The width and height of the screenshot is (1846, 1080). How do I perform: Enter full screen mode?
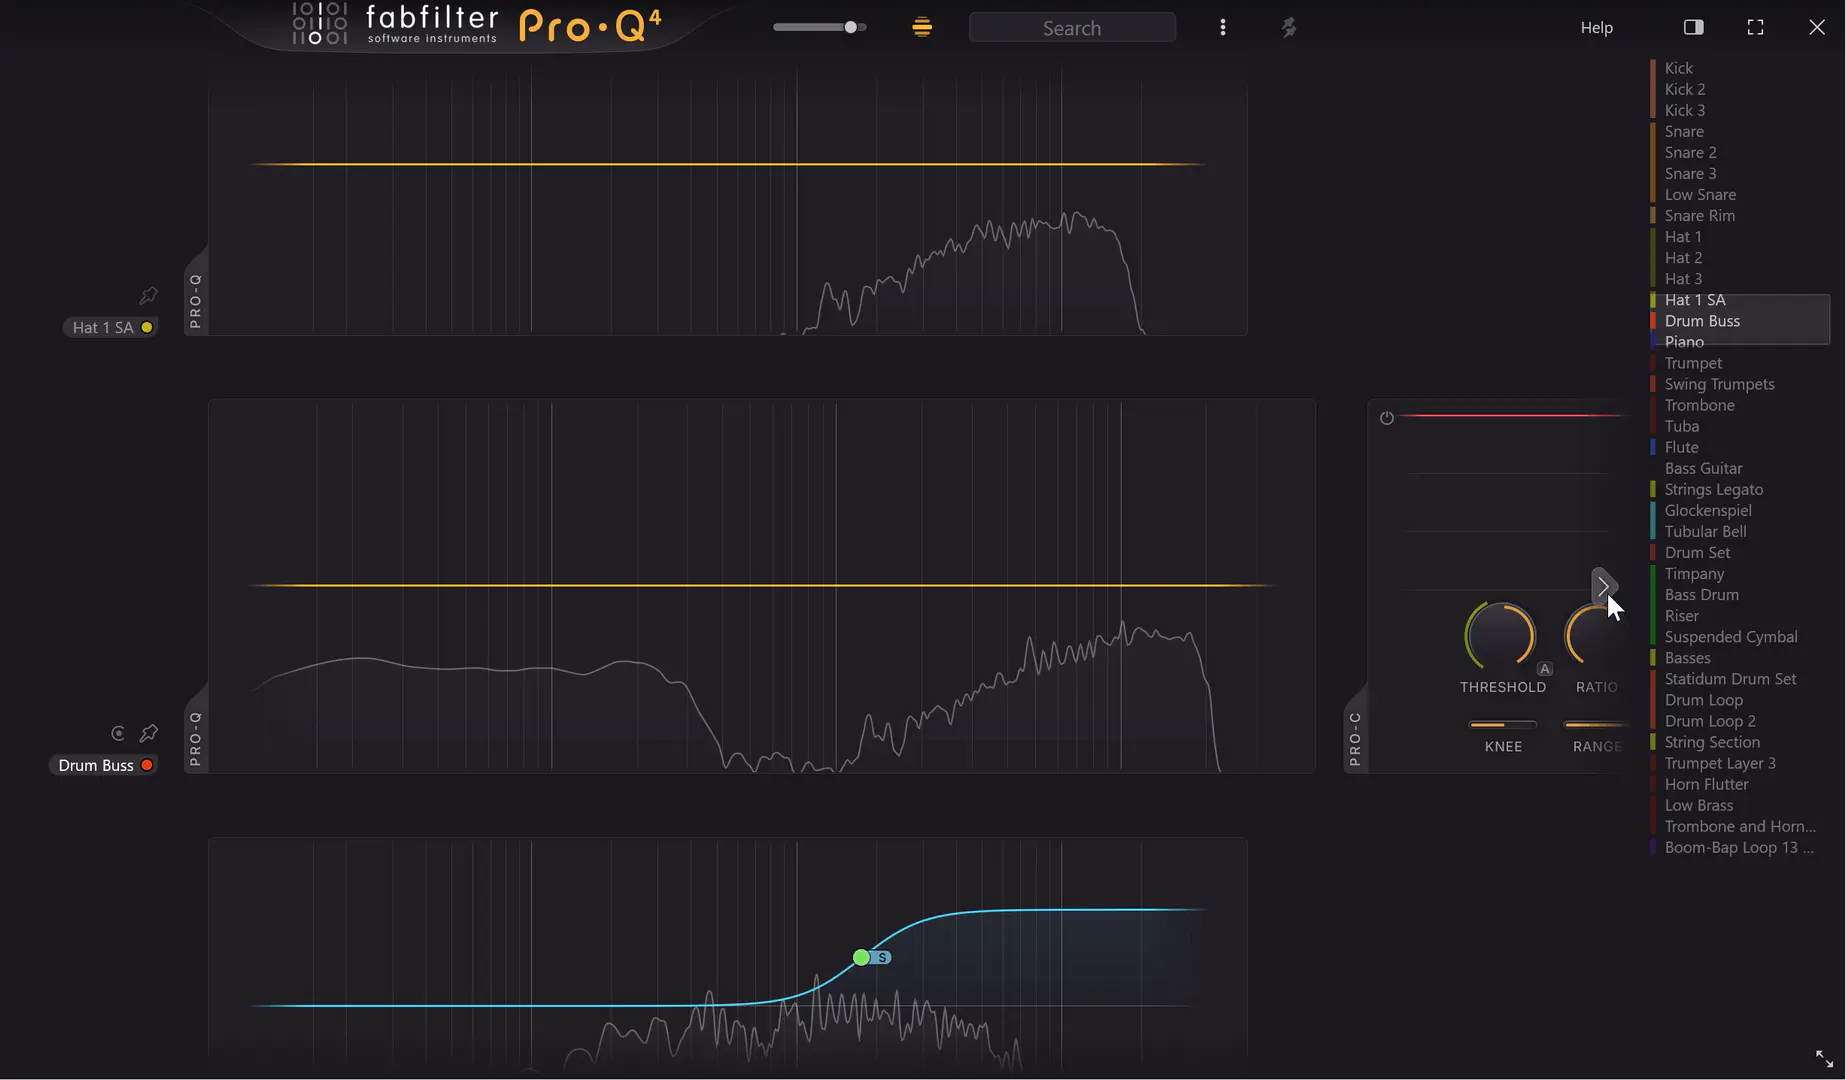pyautogui.click(x=1755, y=27)
